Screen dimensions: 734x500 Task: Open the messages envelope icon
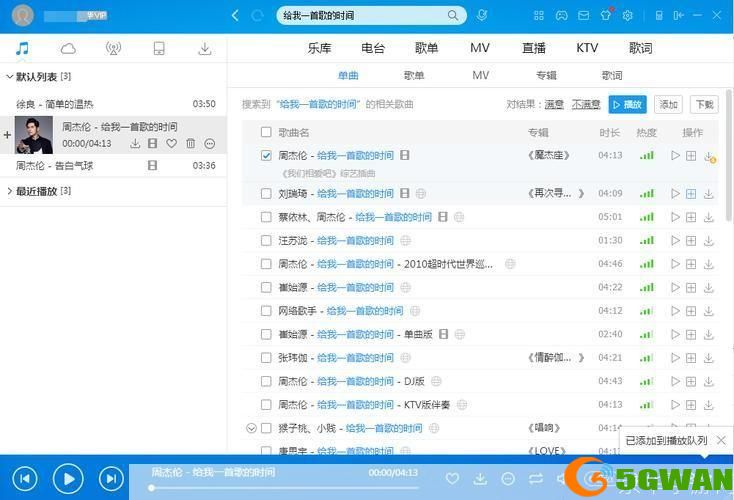(x=584, y=15)
